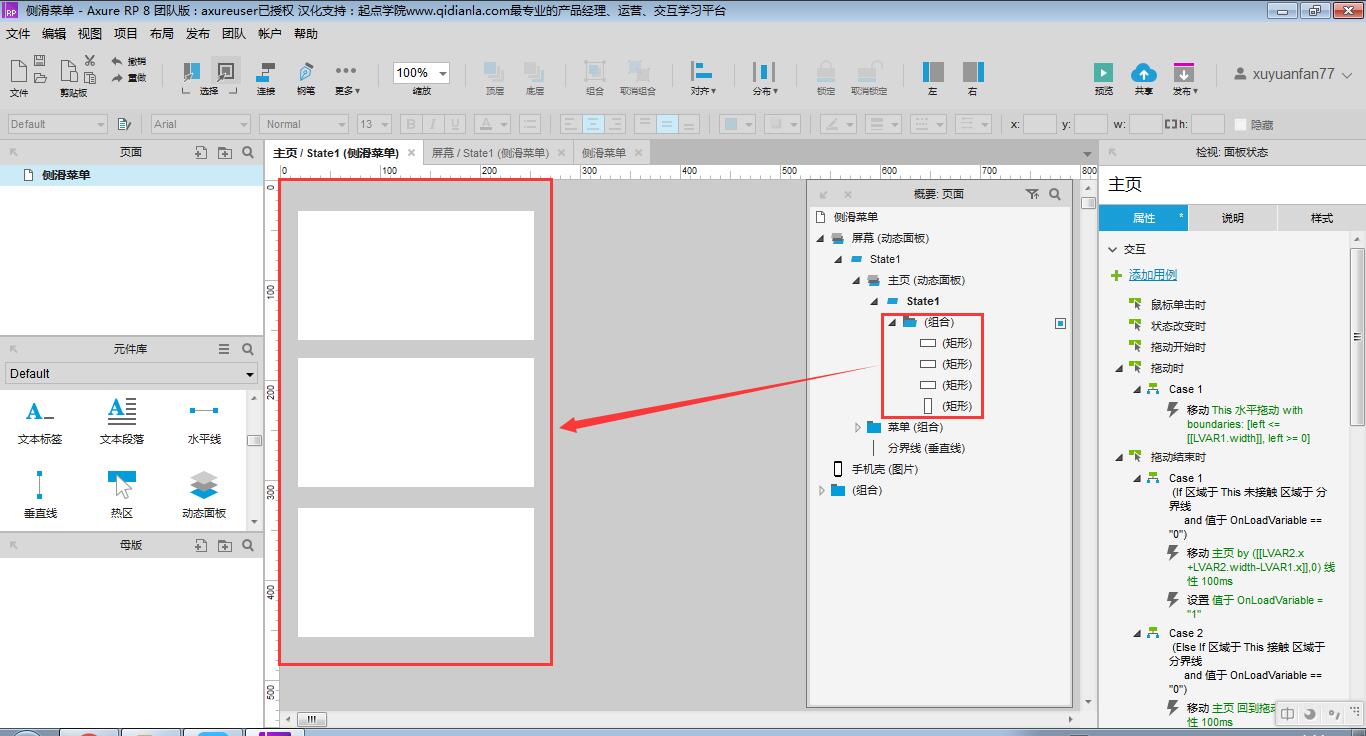Click the filter icon in 概要 panel
The height and width of the screenshot is (736, 1366).
(1032, 194)
